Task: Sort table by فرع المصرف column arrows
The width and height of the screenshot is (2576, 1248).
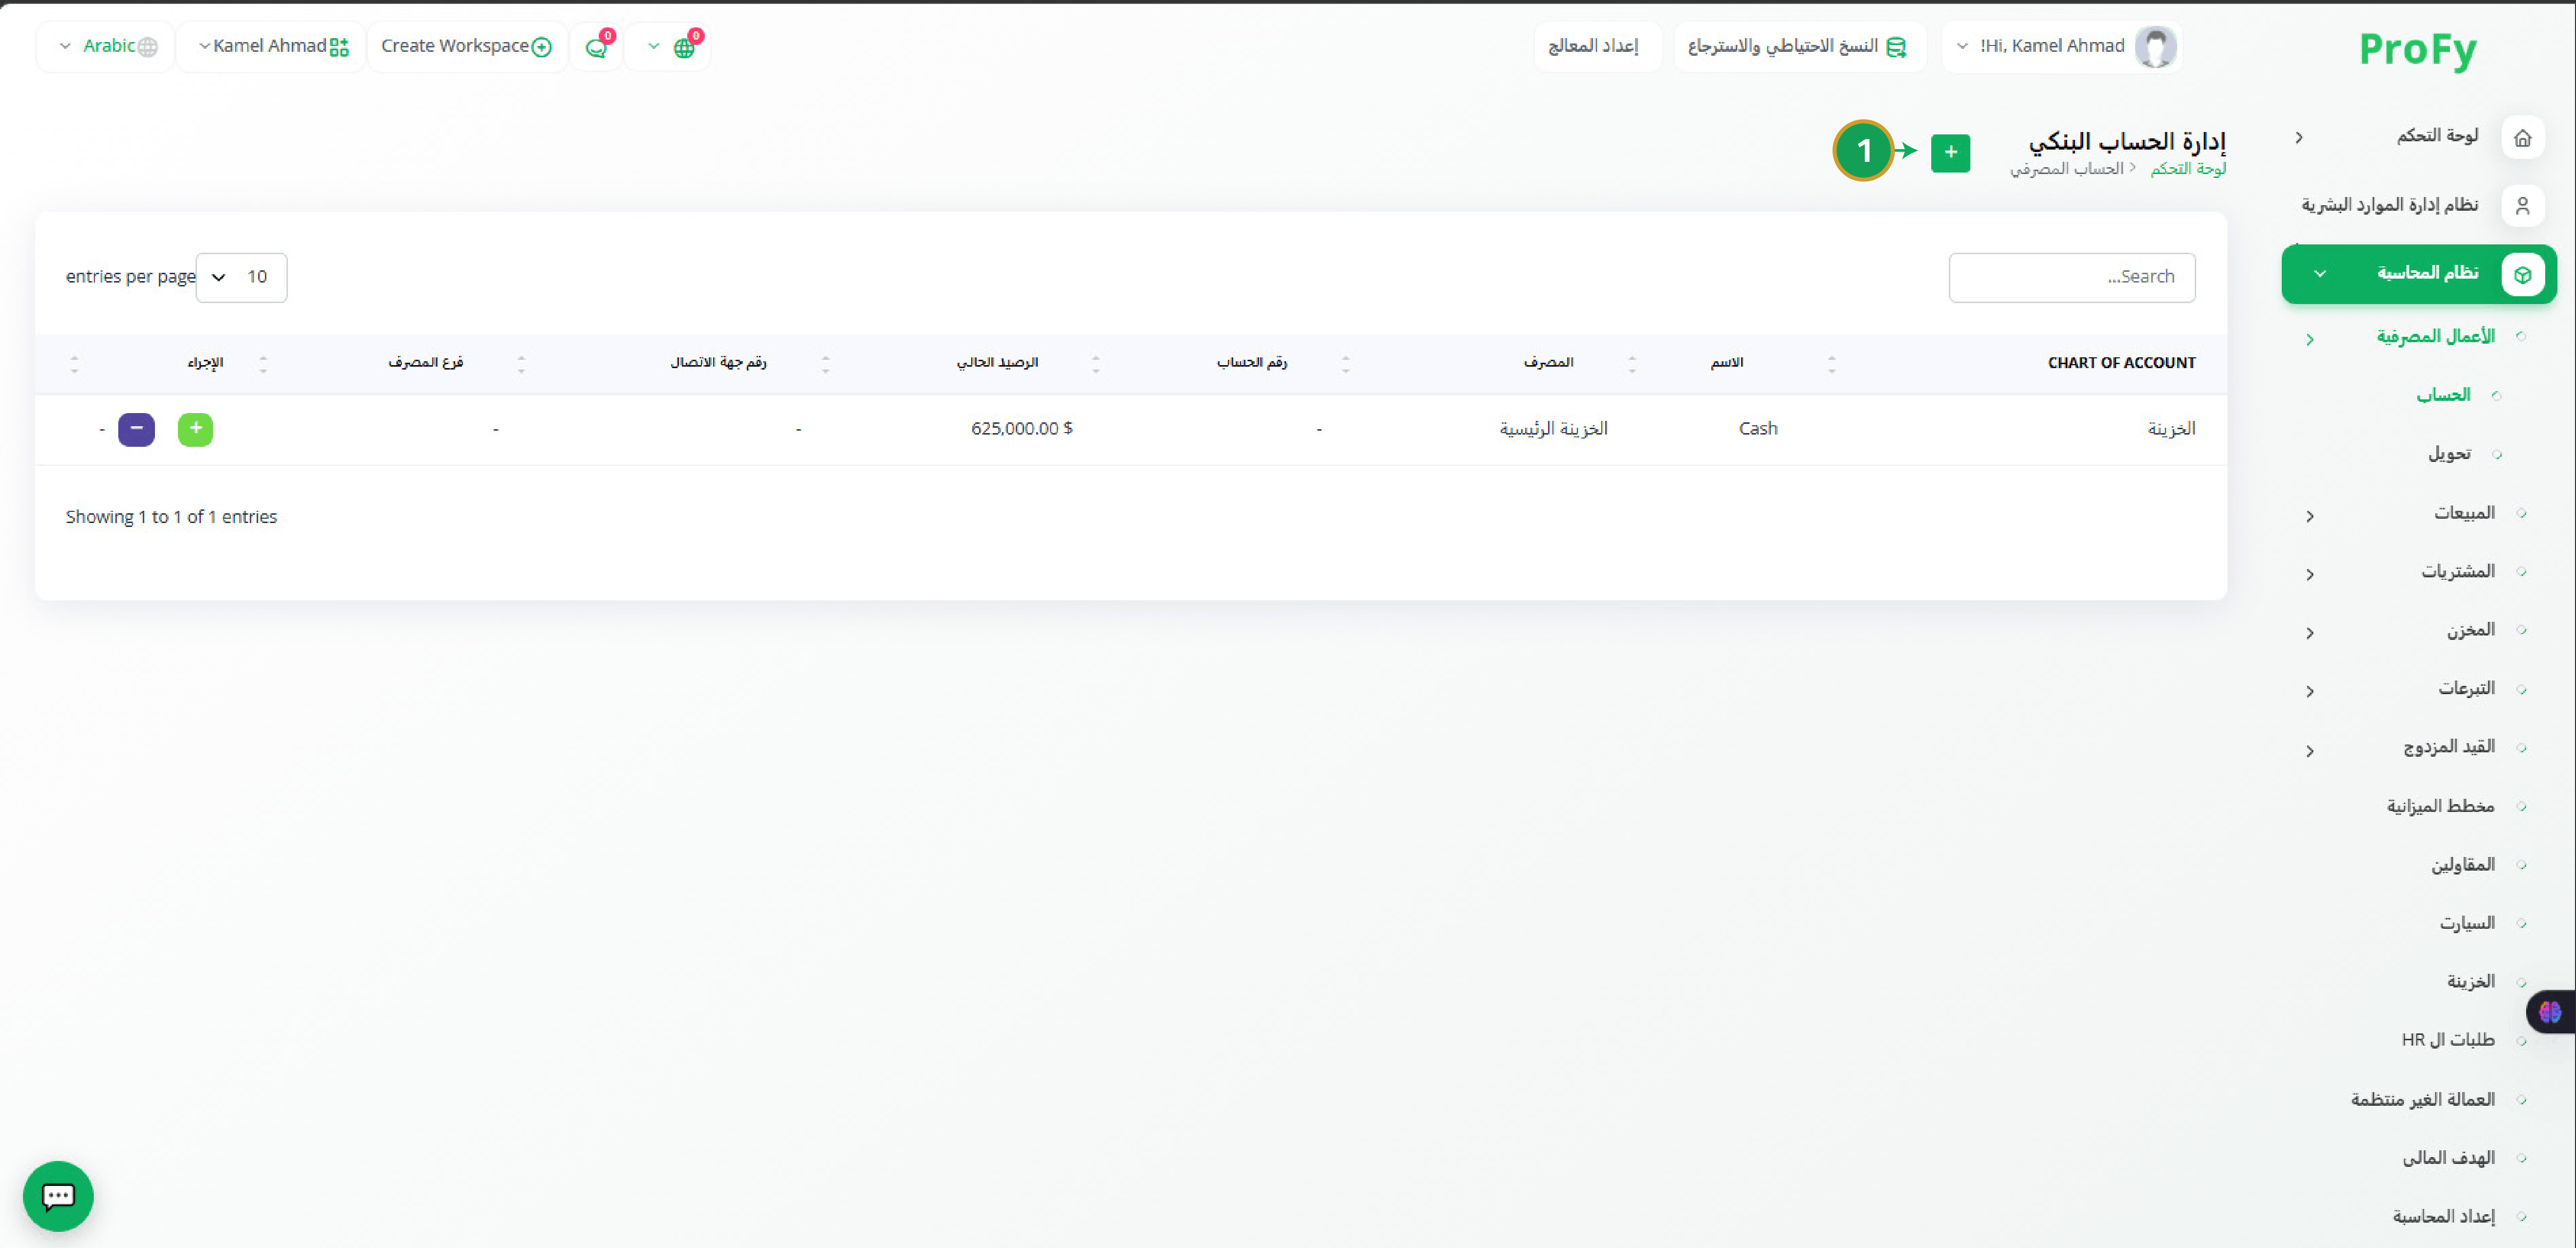Action: (263, 364)
